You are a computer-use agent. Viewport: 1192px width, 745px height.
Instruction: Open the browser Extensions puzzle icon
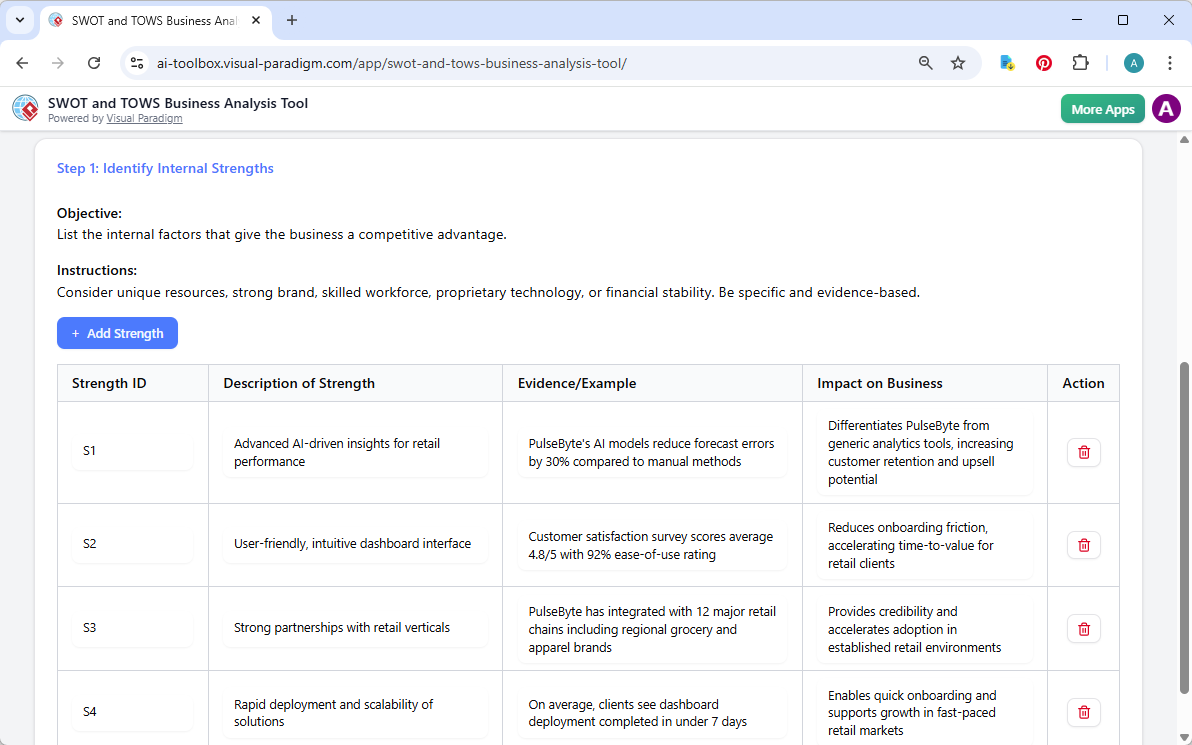1080,62
